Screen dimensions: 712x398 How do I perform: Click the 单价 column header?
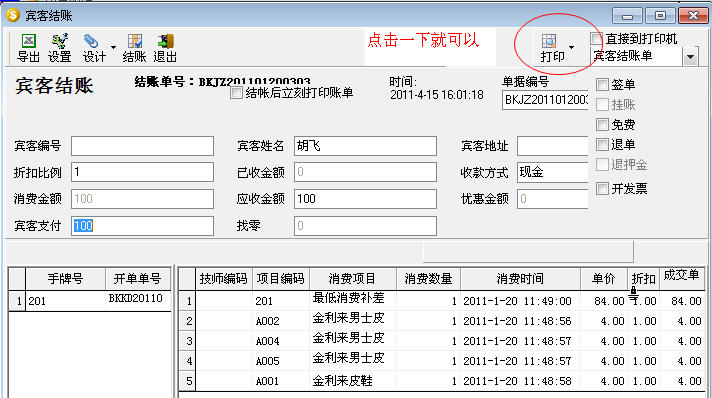(603, 279)
